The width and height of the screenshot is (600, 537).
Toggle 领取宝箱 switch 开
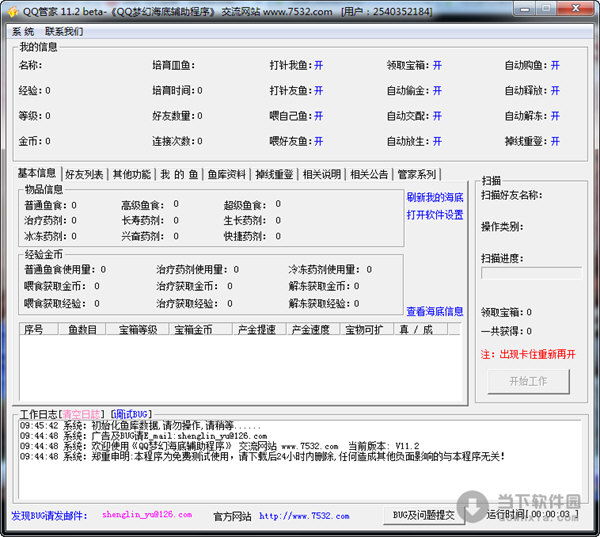[437, 65]
